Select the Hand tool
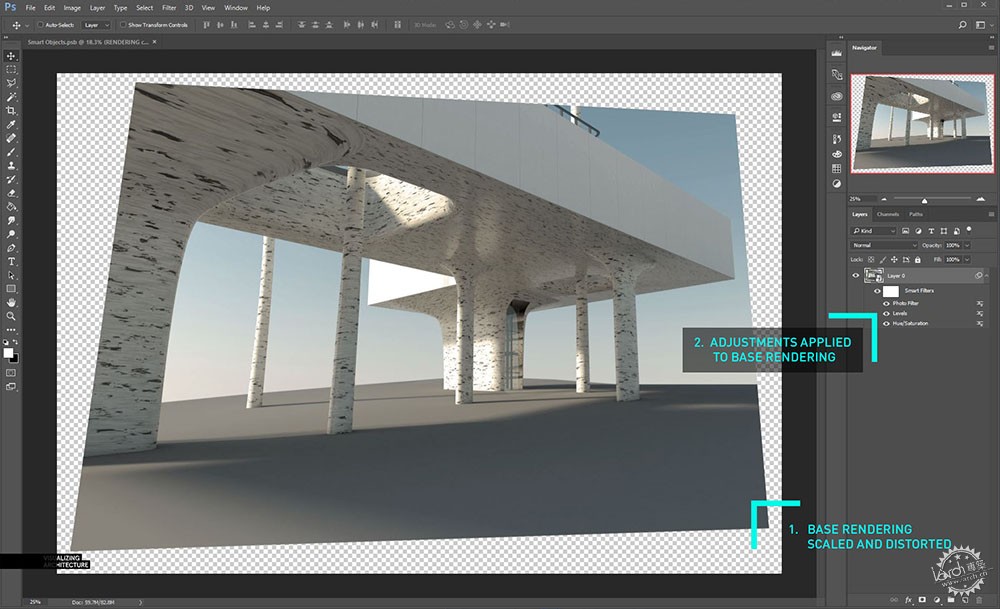This screenshot has height=609, width=1000. click(x=11, y=302)
